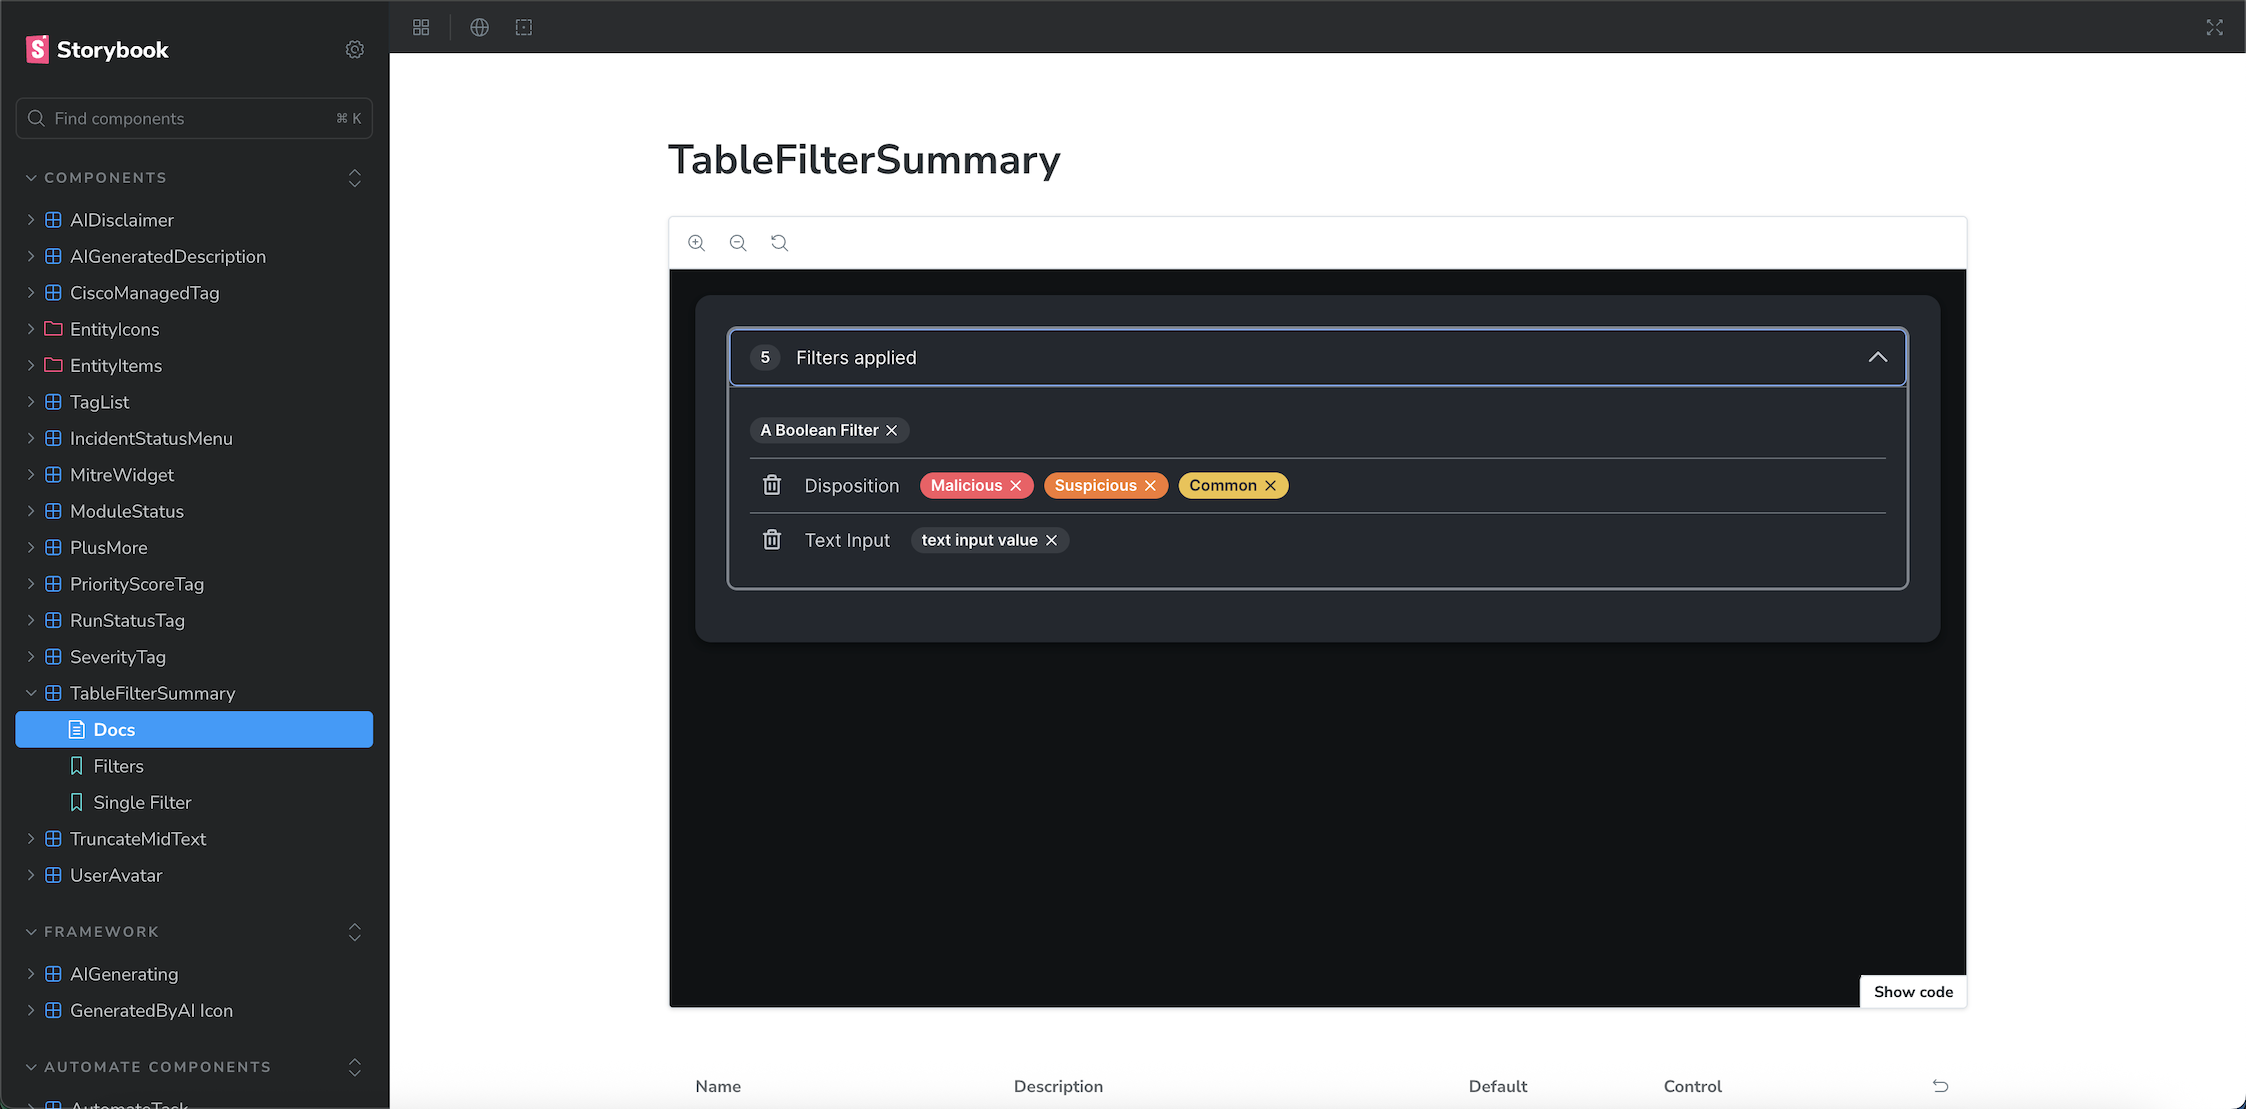Image resolution: width=2246 pixels, height=1109 pixels.
Task: Zoom out of the story canvas
Action: [738, 243]
